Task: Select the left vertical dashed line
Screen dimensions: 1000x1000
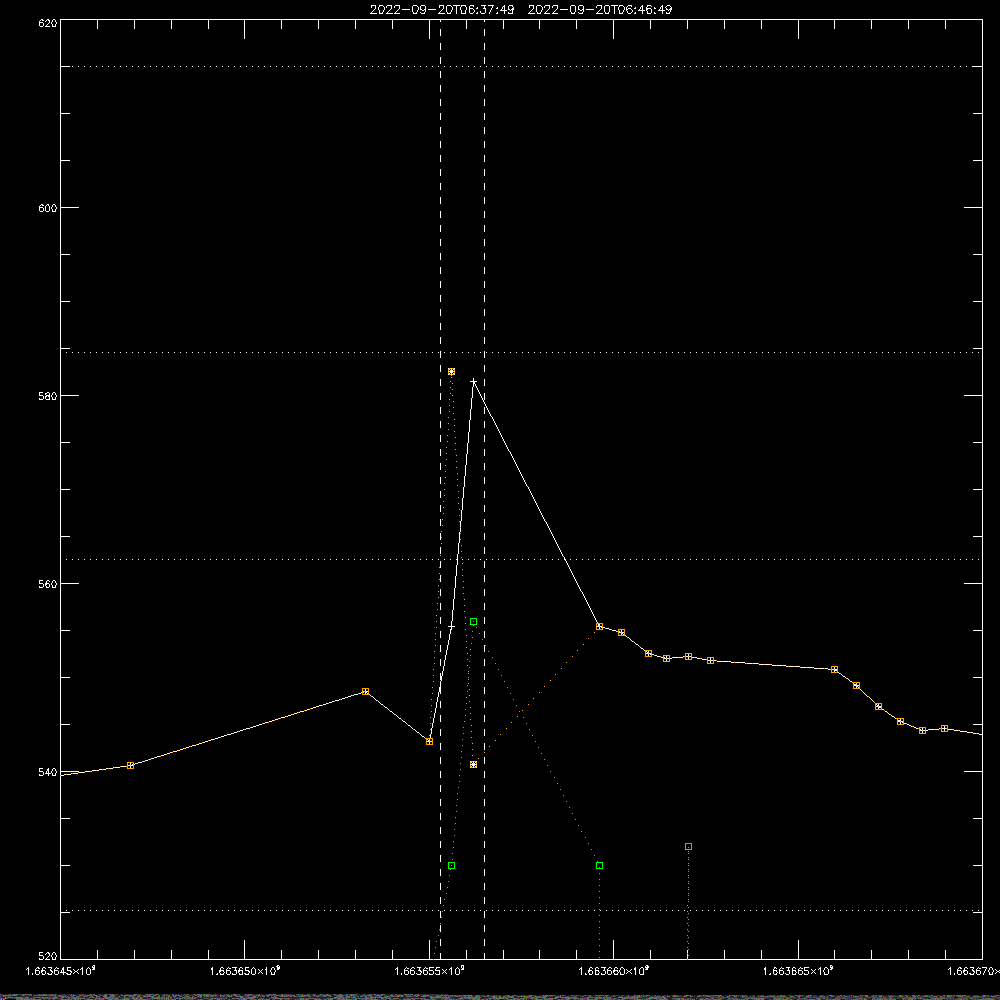Action: [440, 489]
